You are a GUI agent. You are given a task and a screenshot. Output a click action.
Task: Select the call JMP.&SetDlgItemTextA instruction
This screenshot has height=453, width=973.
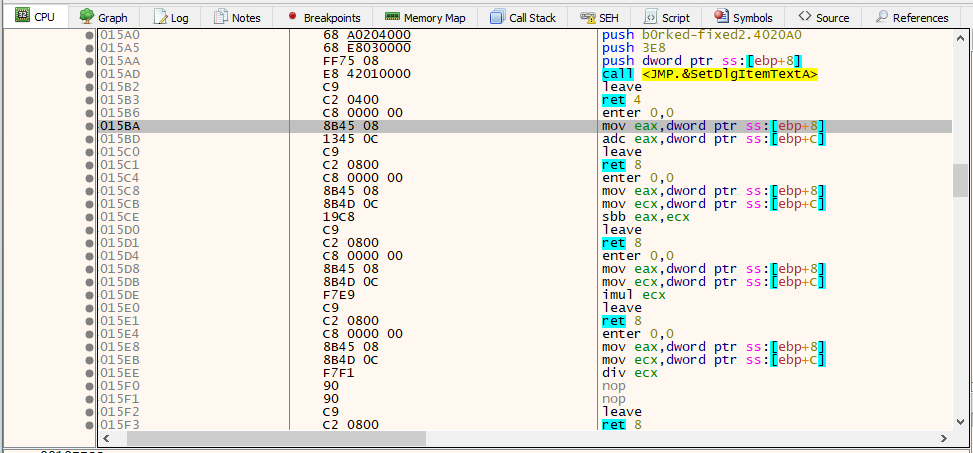click(710, 74)
